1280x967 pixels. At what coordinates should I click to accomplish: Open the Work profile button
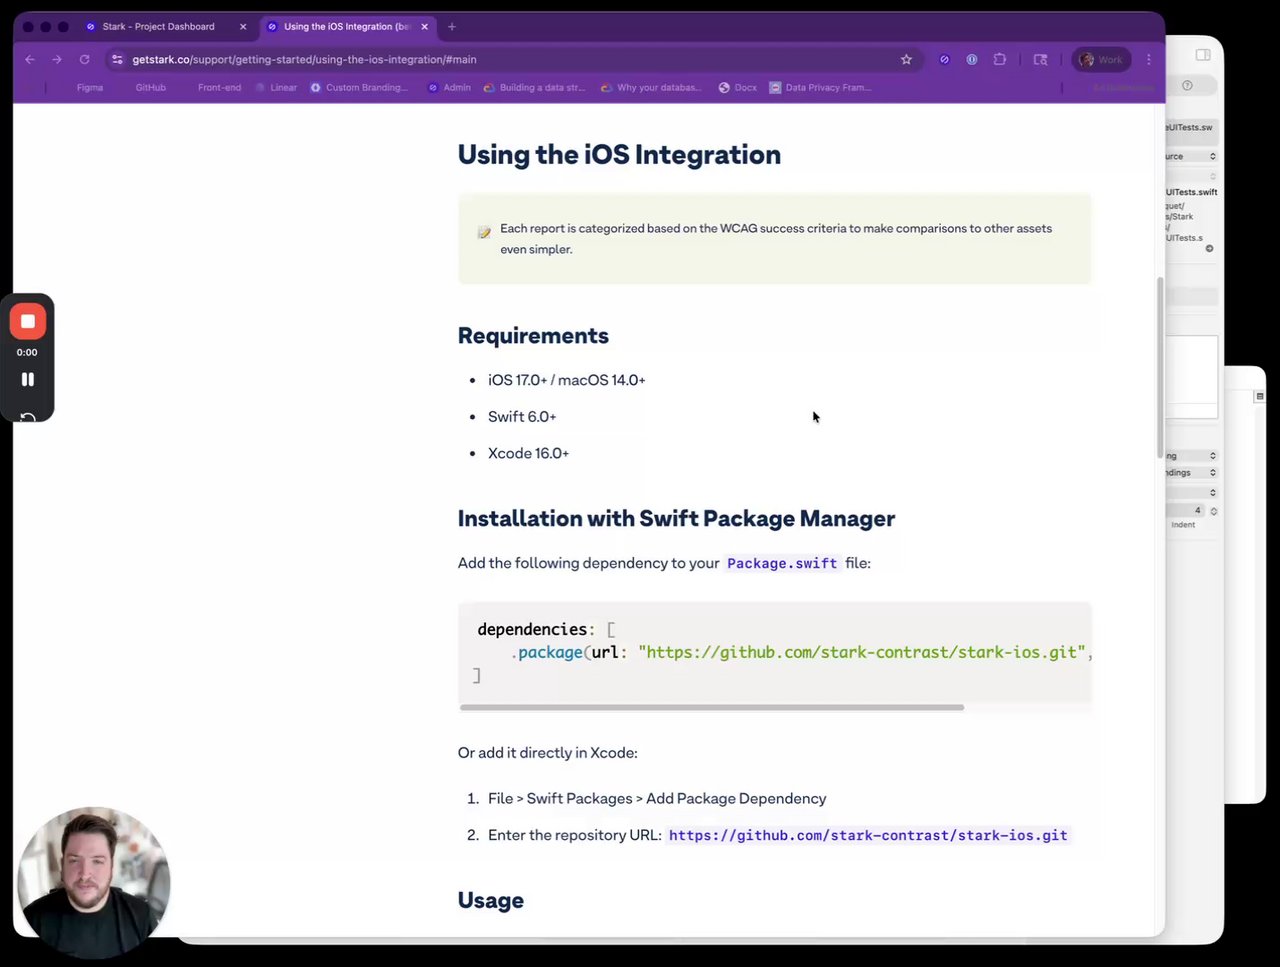point(1101,60)
